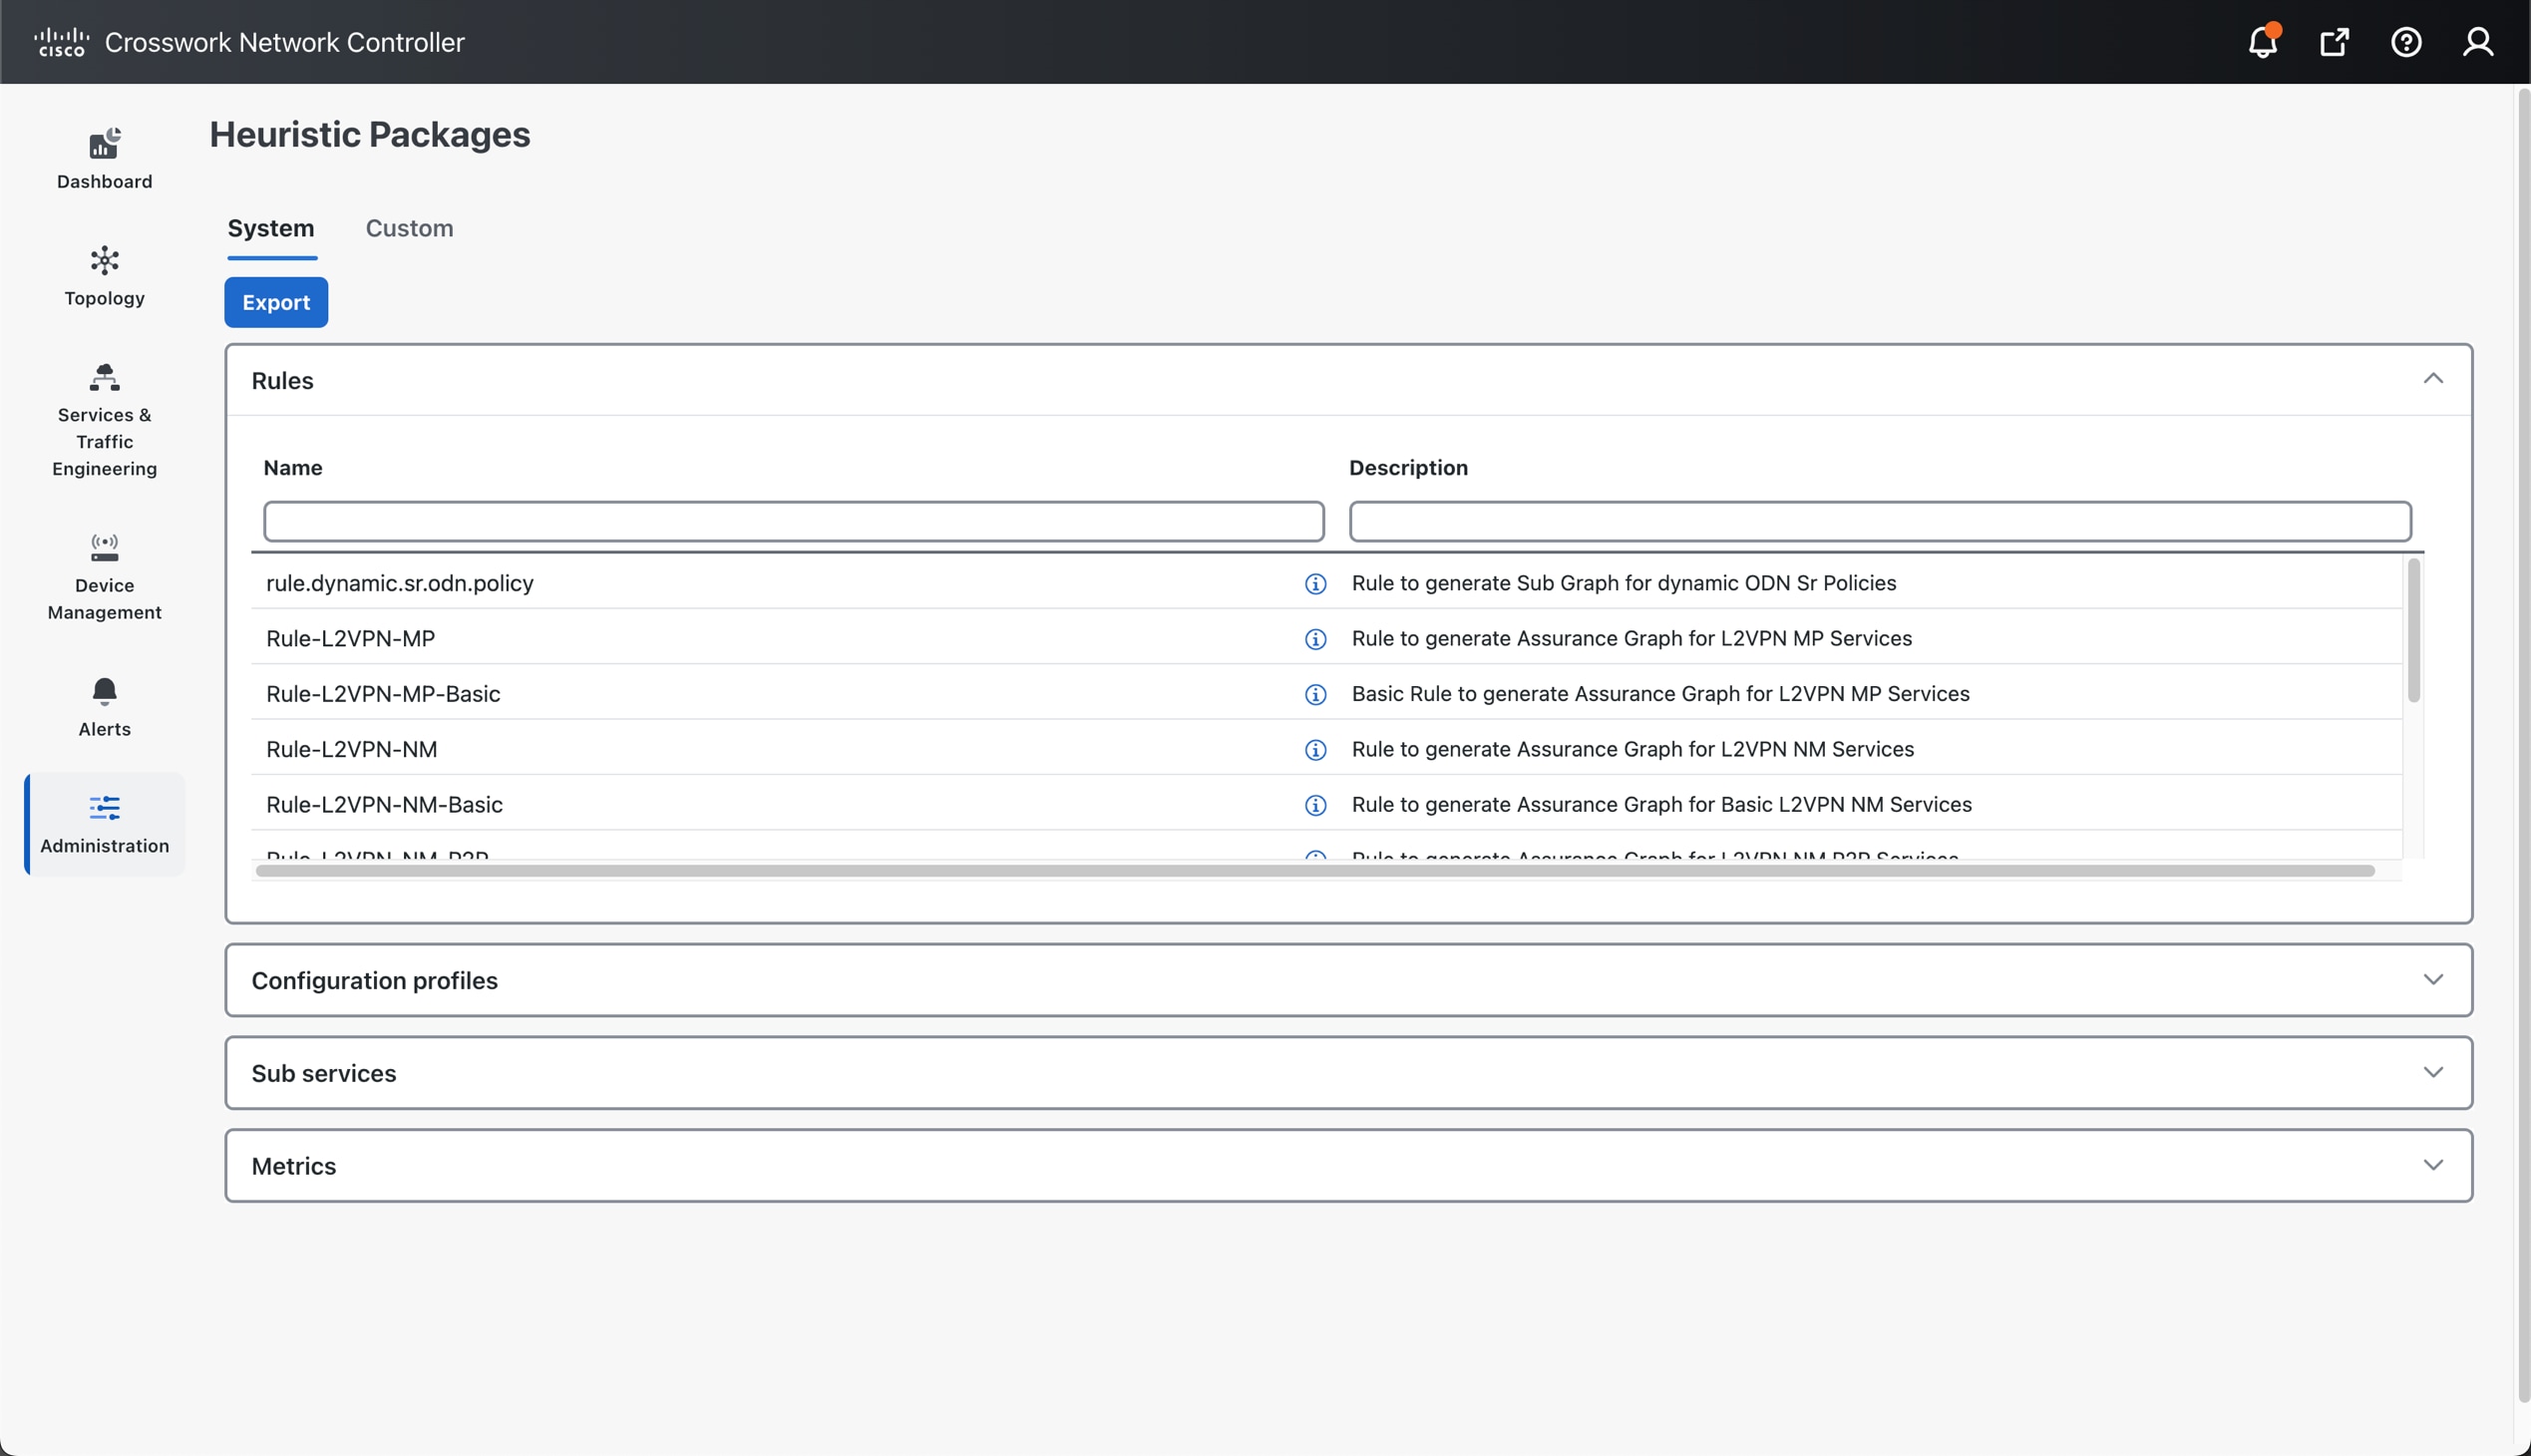This screenshot has width=2531, height=1456.
Task: Show info for rule.dynamic.sr.odn.policy
Action: pos(1315,584)
